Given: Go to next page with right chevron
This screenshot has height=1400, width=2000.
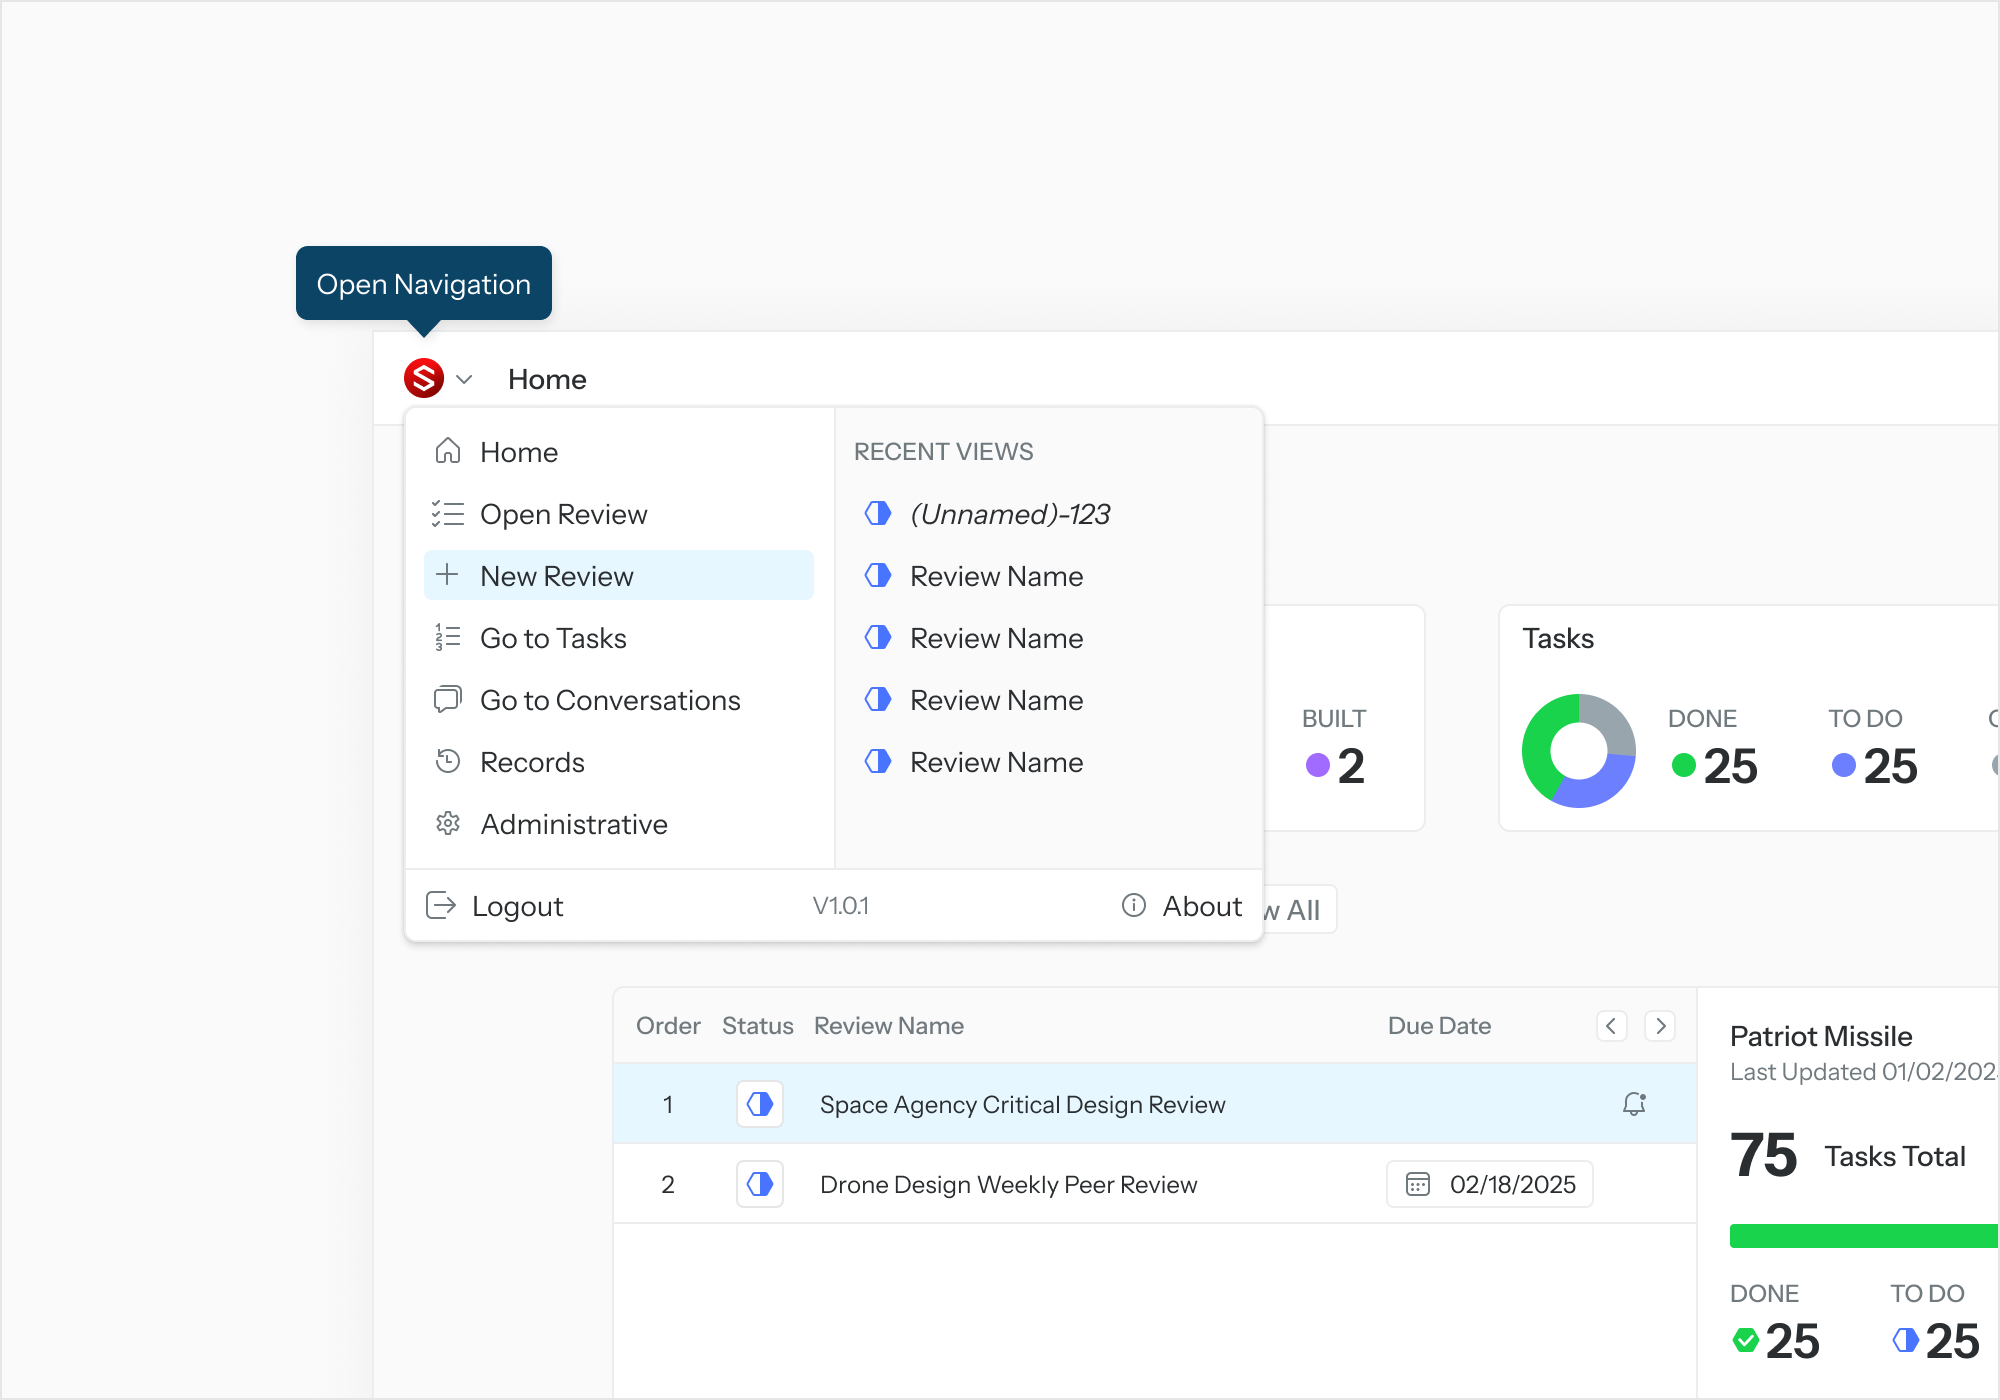Looking at the screenshot, I should [1661, 1026].
